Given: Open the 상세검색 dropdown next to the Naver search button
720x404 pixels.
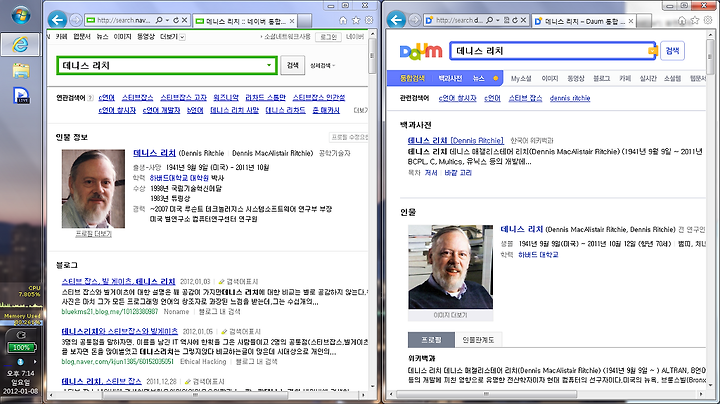Looking at the screenshot, I should click(x=322, y=66).
